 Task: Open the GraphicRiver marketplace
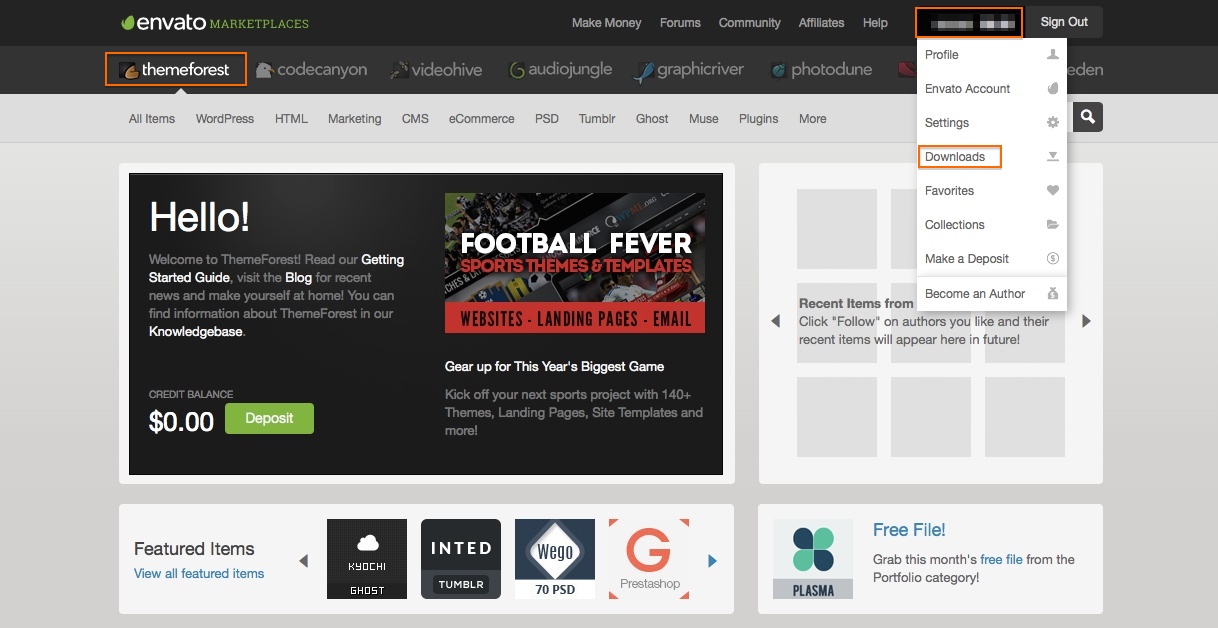[690, 70]
